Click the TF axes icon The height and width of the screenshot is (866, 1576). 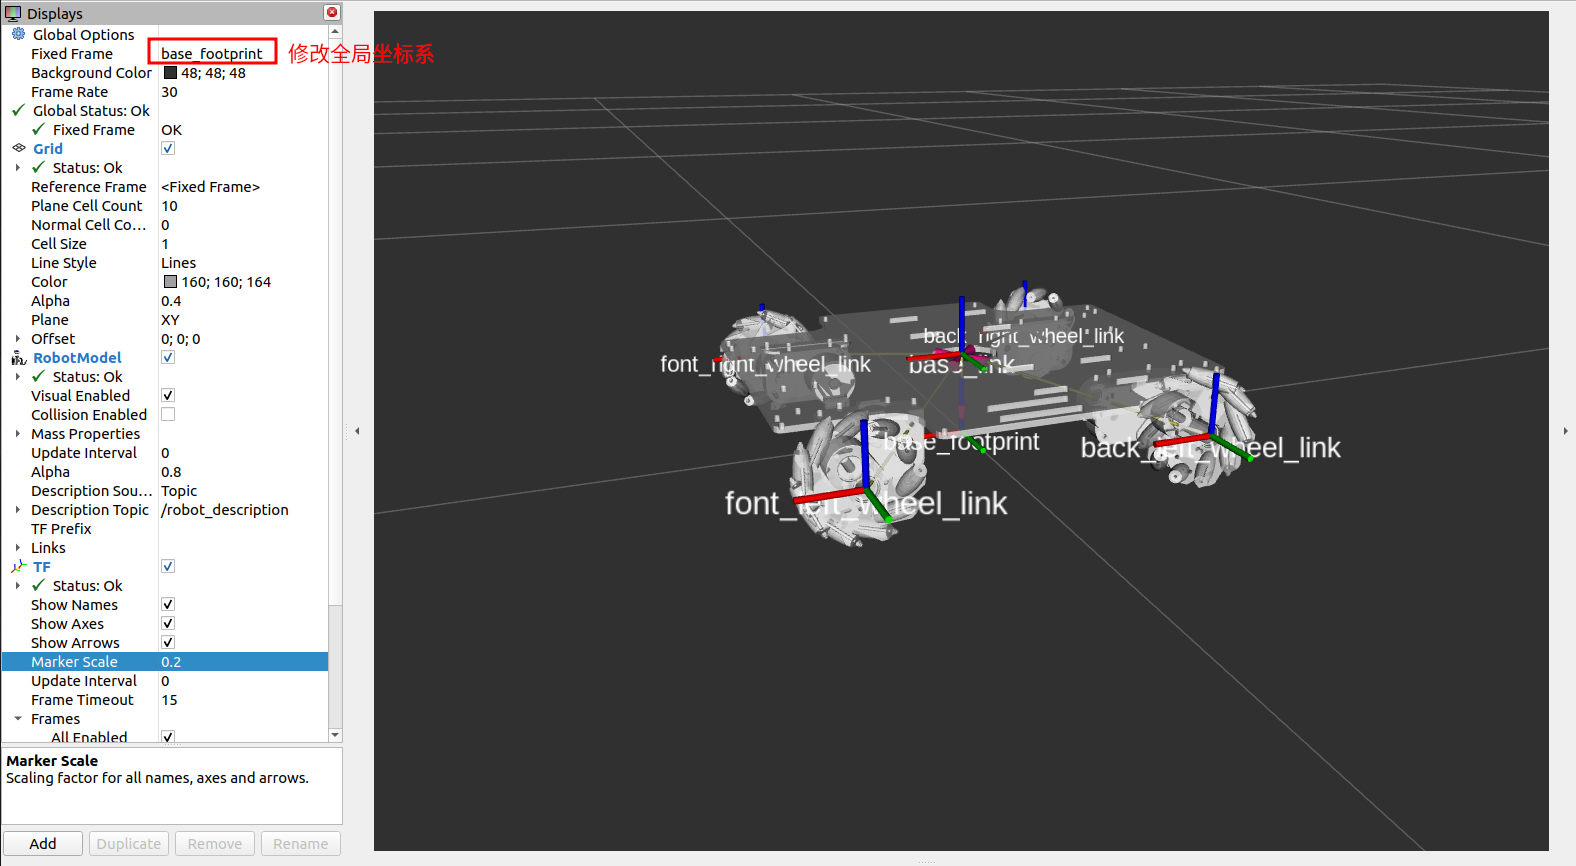pos(18,567)
